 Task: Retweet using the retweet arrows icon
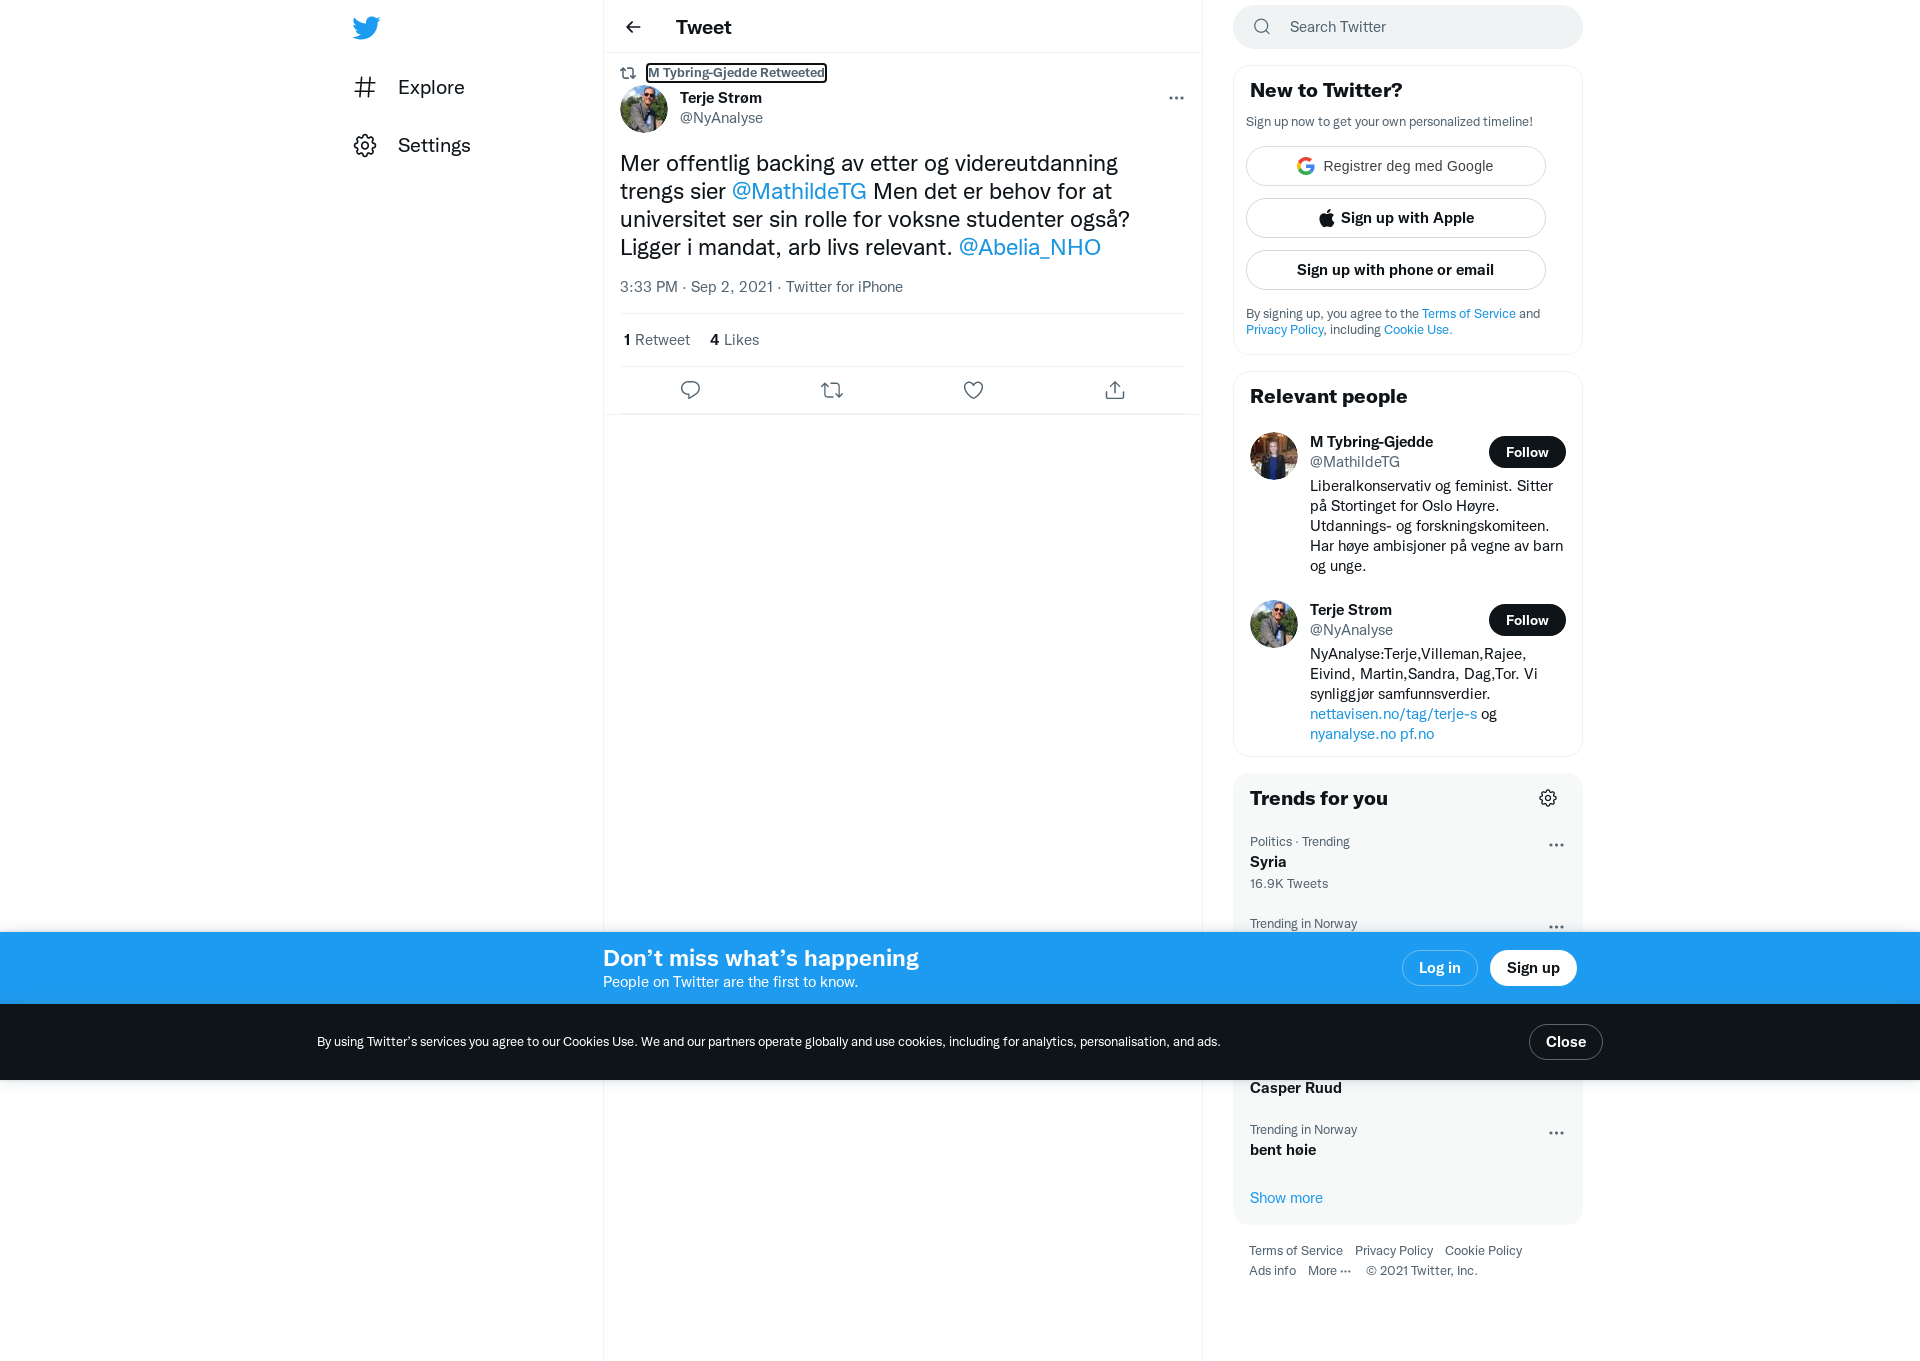pos(832,390)
